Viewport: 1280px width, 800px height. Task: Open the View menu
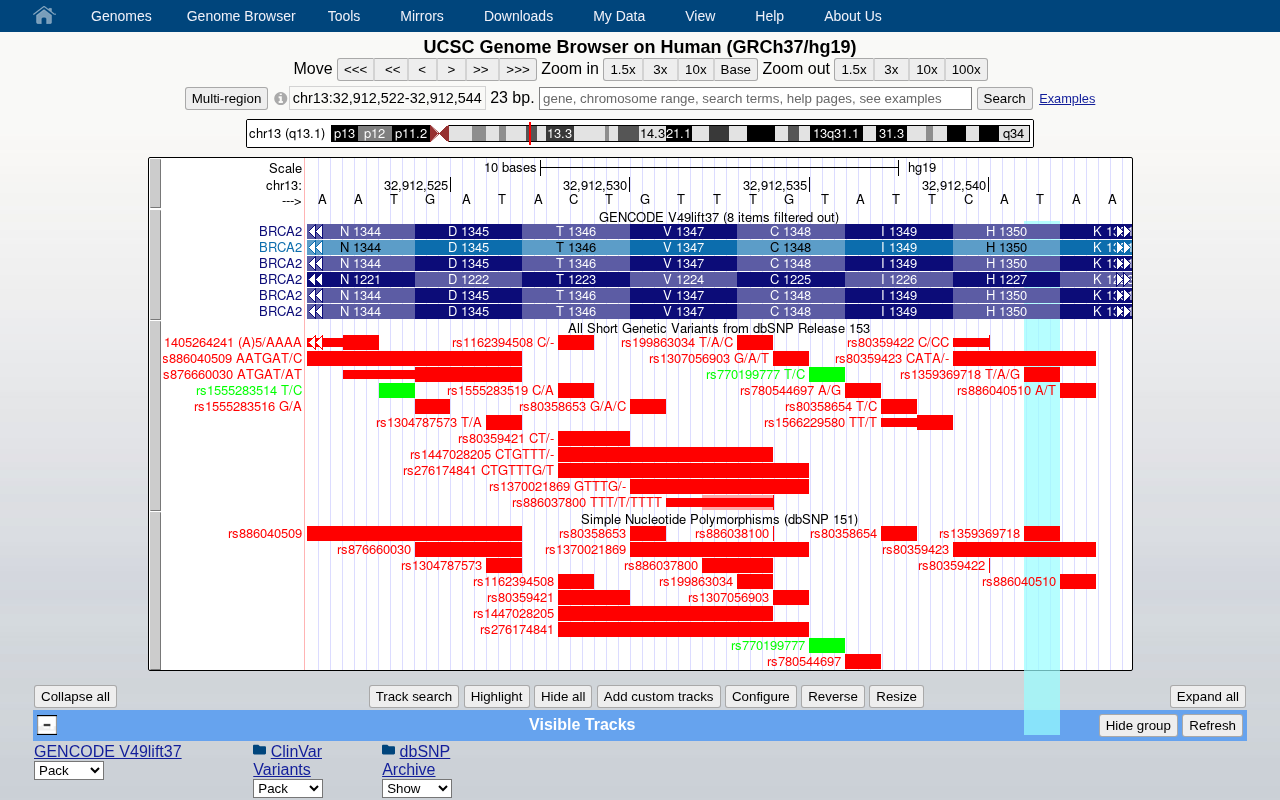click(700, 16)
